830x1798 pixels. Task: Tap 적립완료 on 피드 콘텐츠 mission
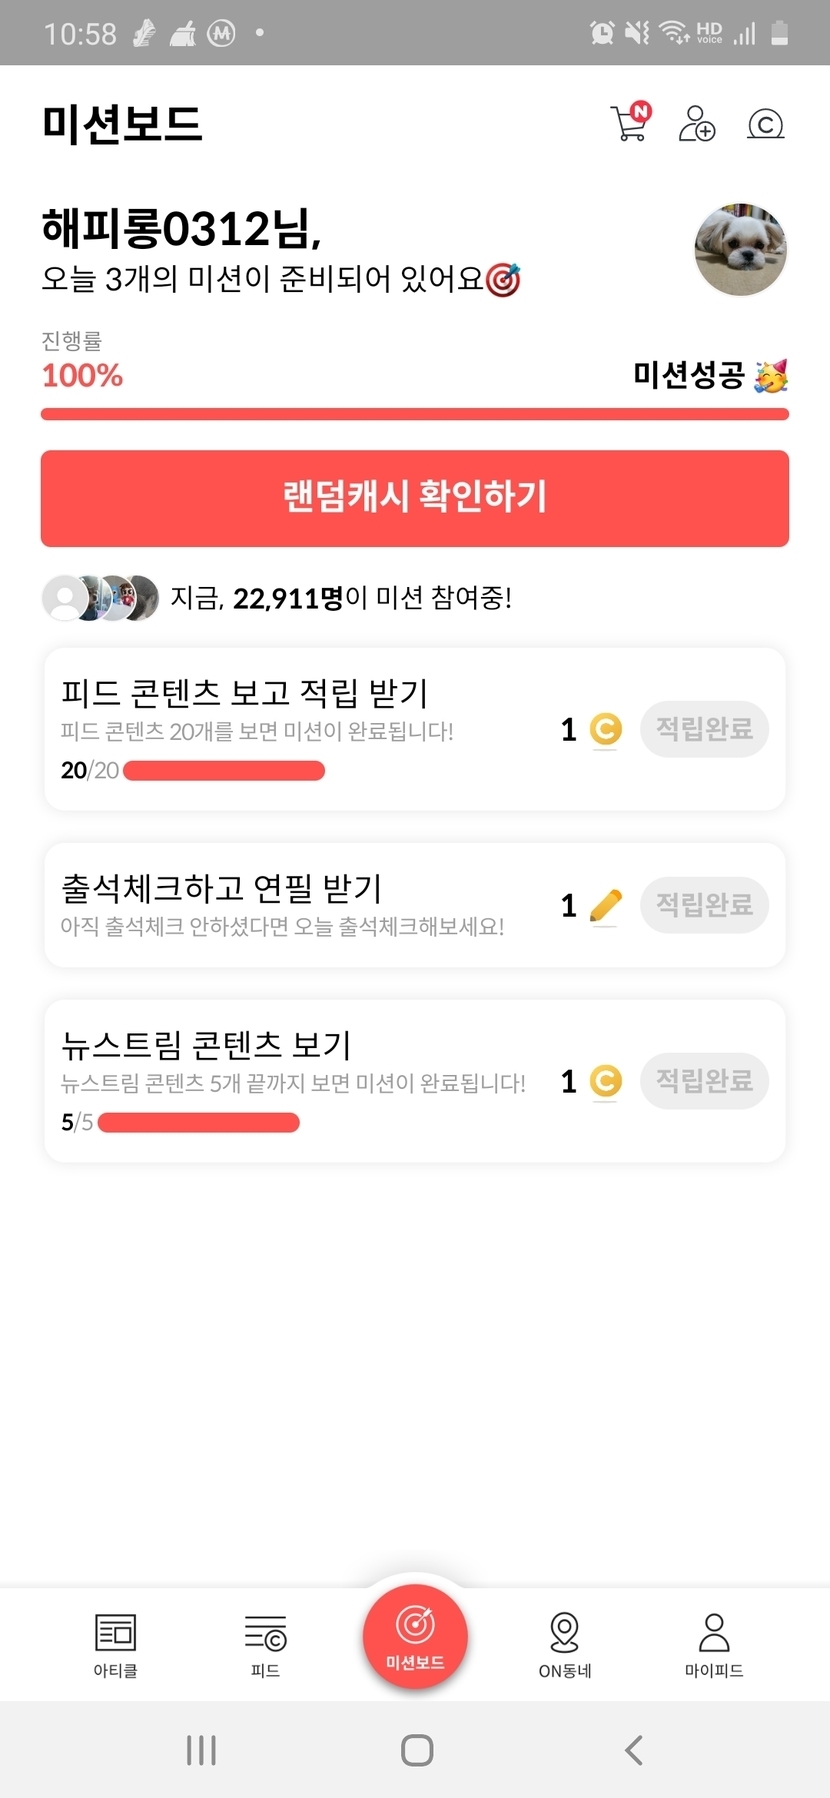coord(704,729)
